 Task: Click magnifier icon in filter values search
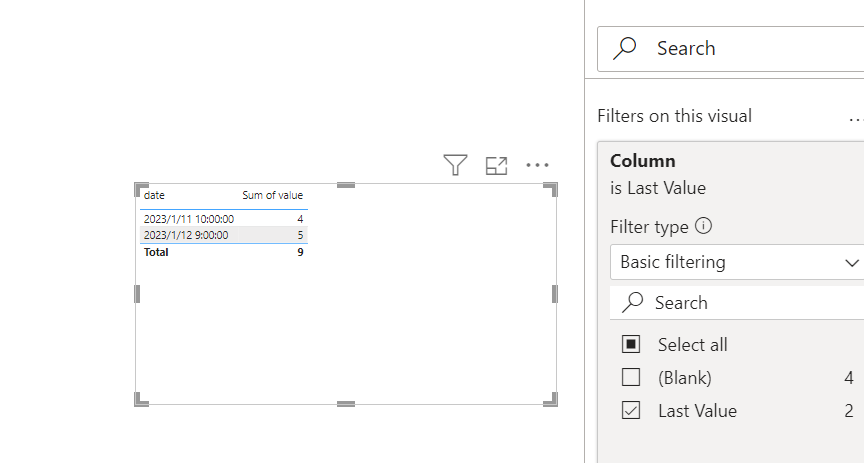(632, 302)
